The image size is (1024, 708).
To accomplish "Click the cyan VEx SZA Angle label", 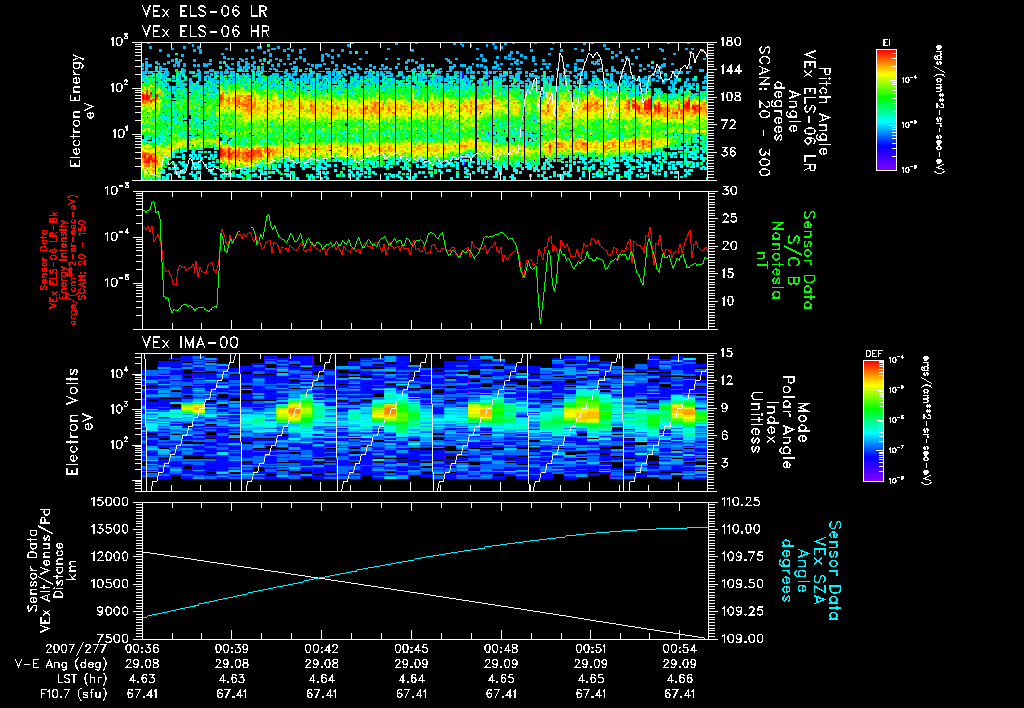I will (x=810, y=570).
